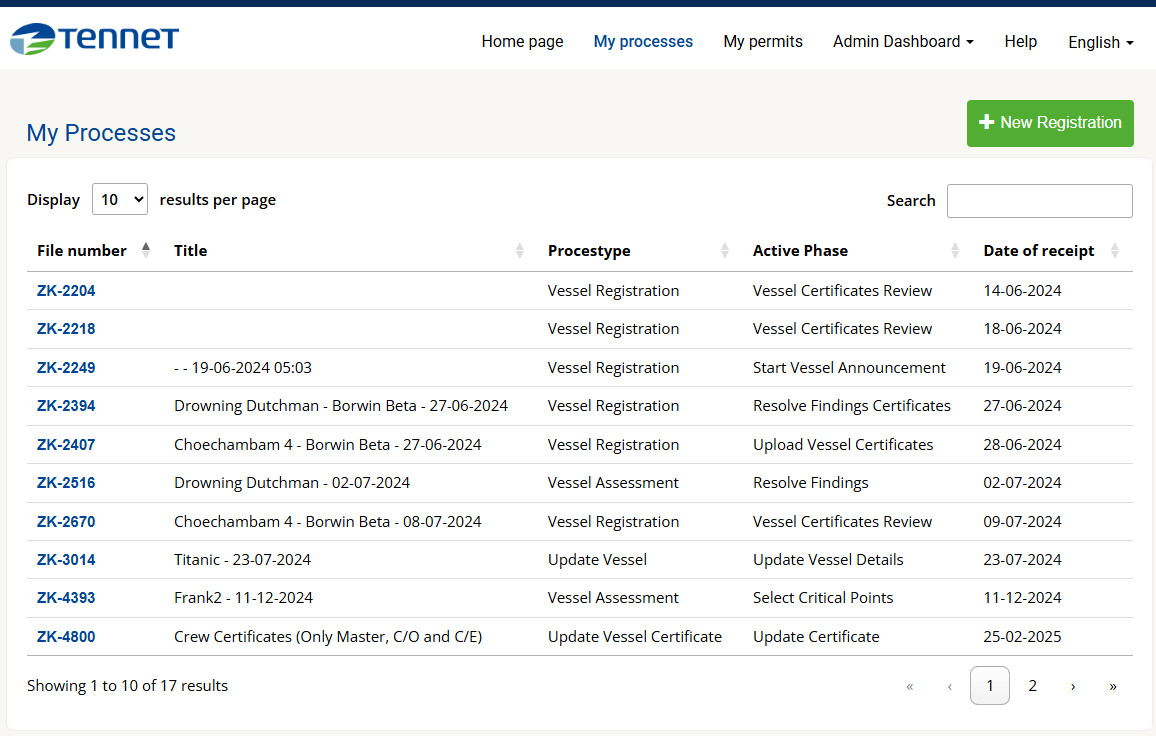
Task: Click New Registration button
Action: coord(1050,123)
